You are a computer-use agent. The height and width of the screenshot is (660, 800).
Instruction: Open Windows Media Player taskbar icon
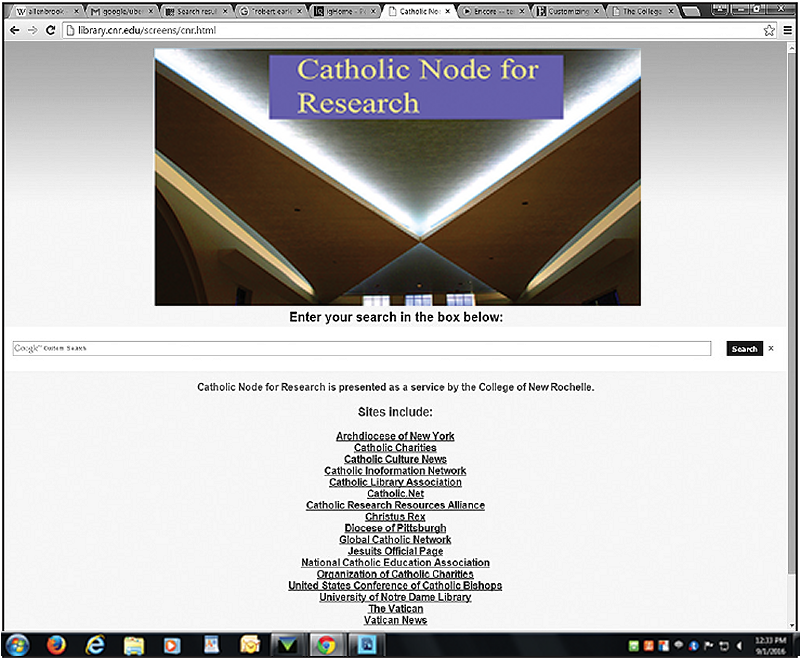(x=172, y=646)
